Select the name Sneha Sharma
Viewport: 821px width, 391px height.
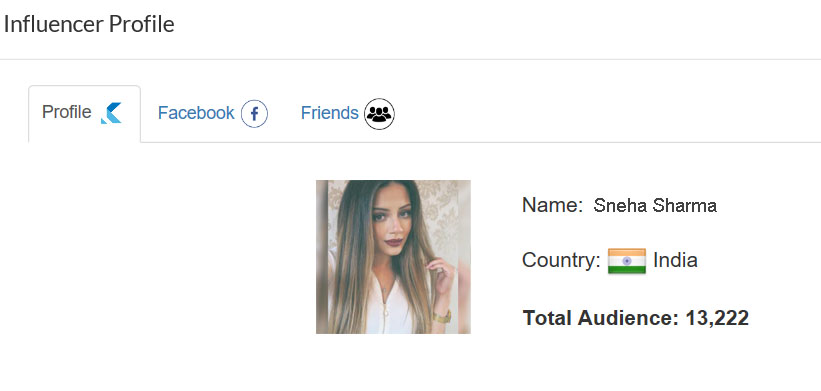tap(655, 206)
